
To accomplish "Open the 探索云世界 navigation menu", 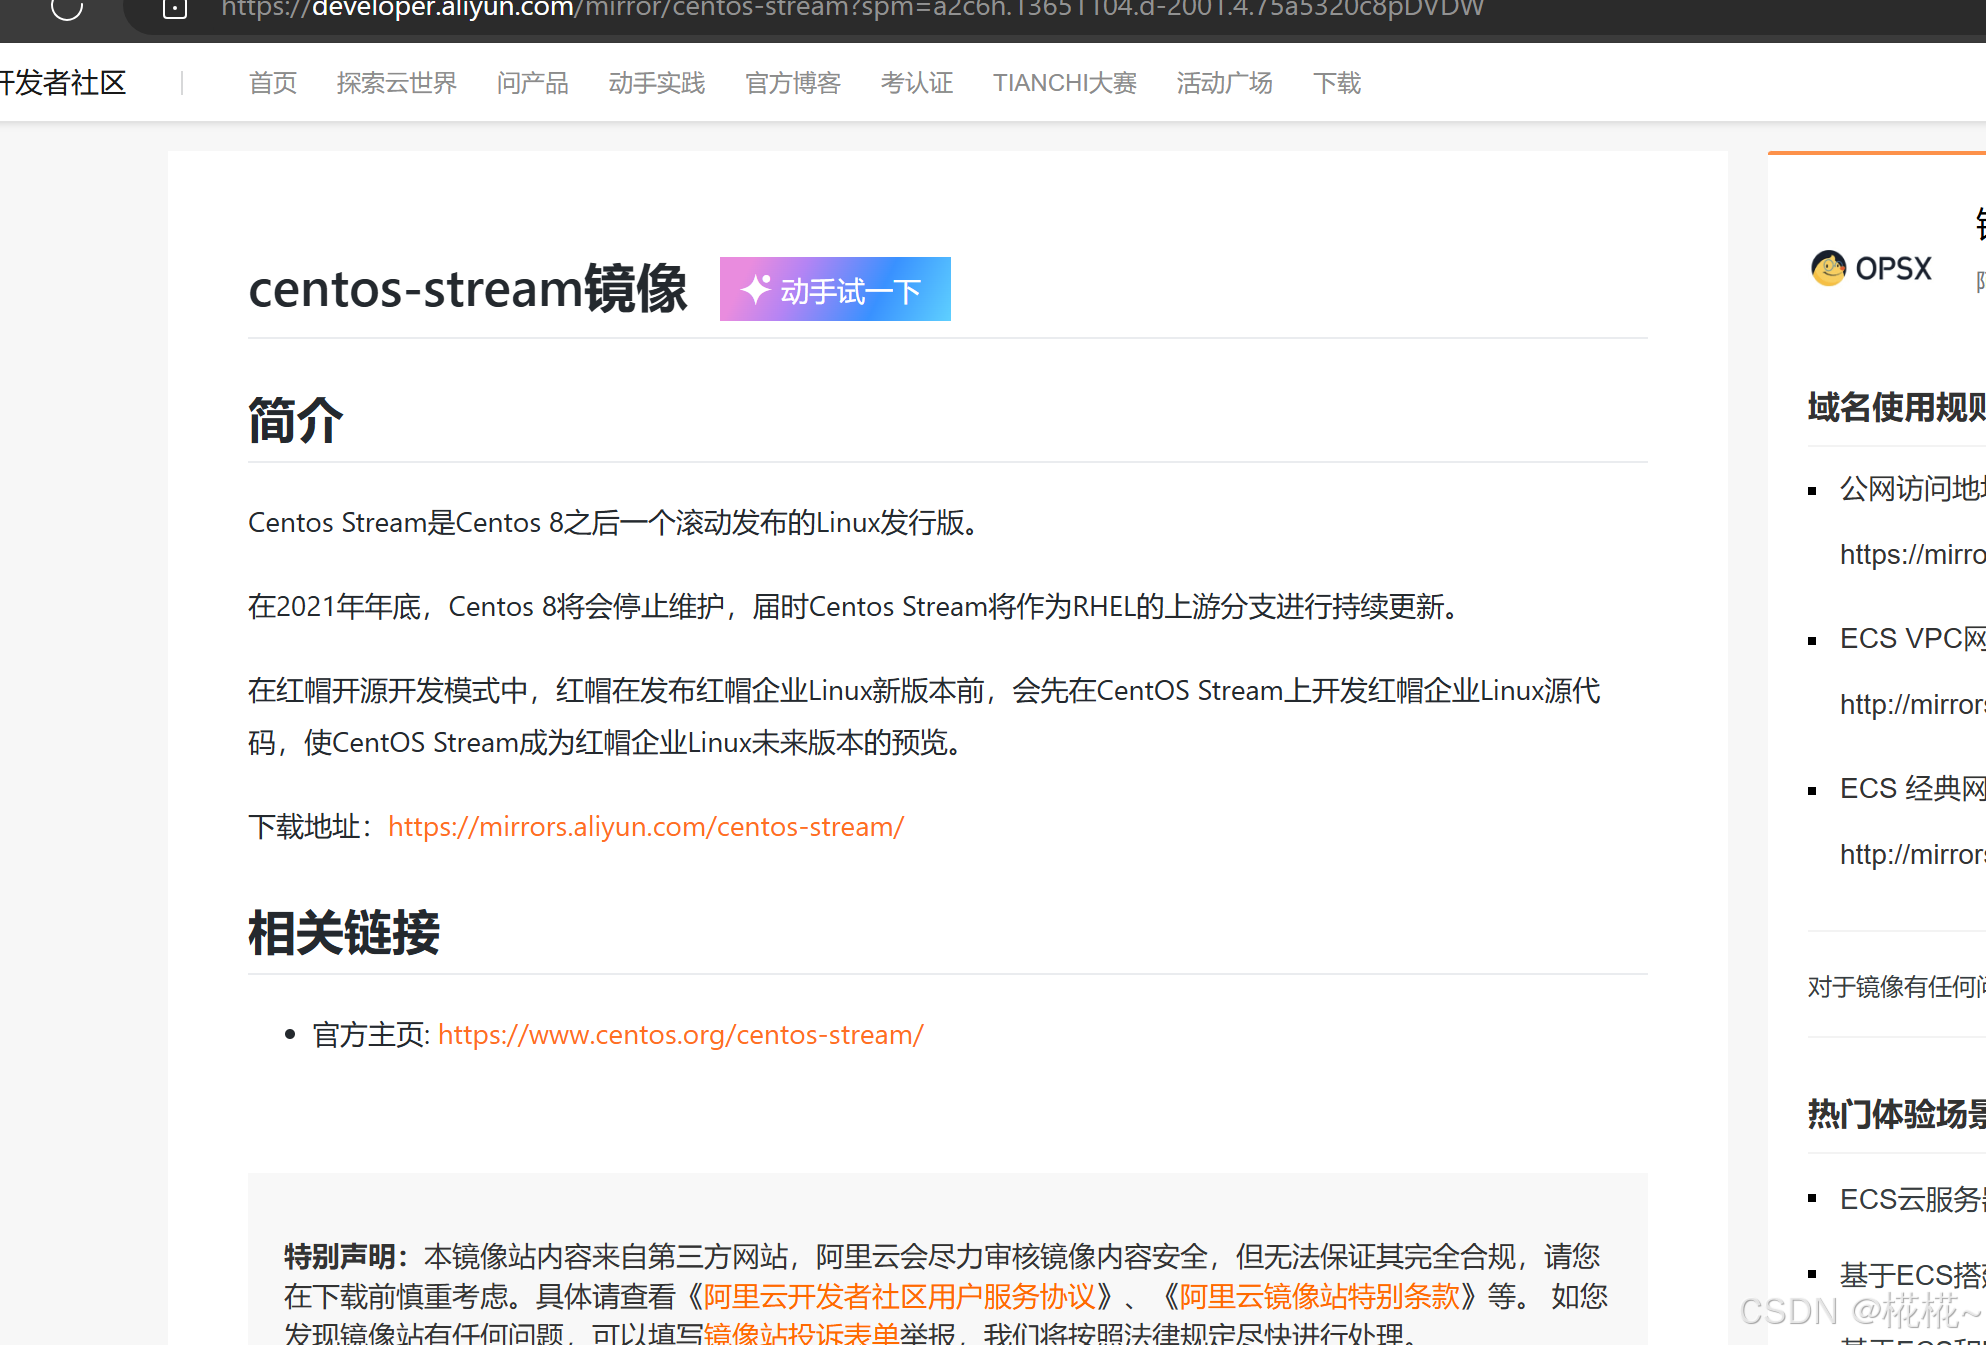I will point(396,83).
